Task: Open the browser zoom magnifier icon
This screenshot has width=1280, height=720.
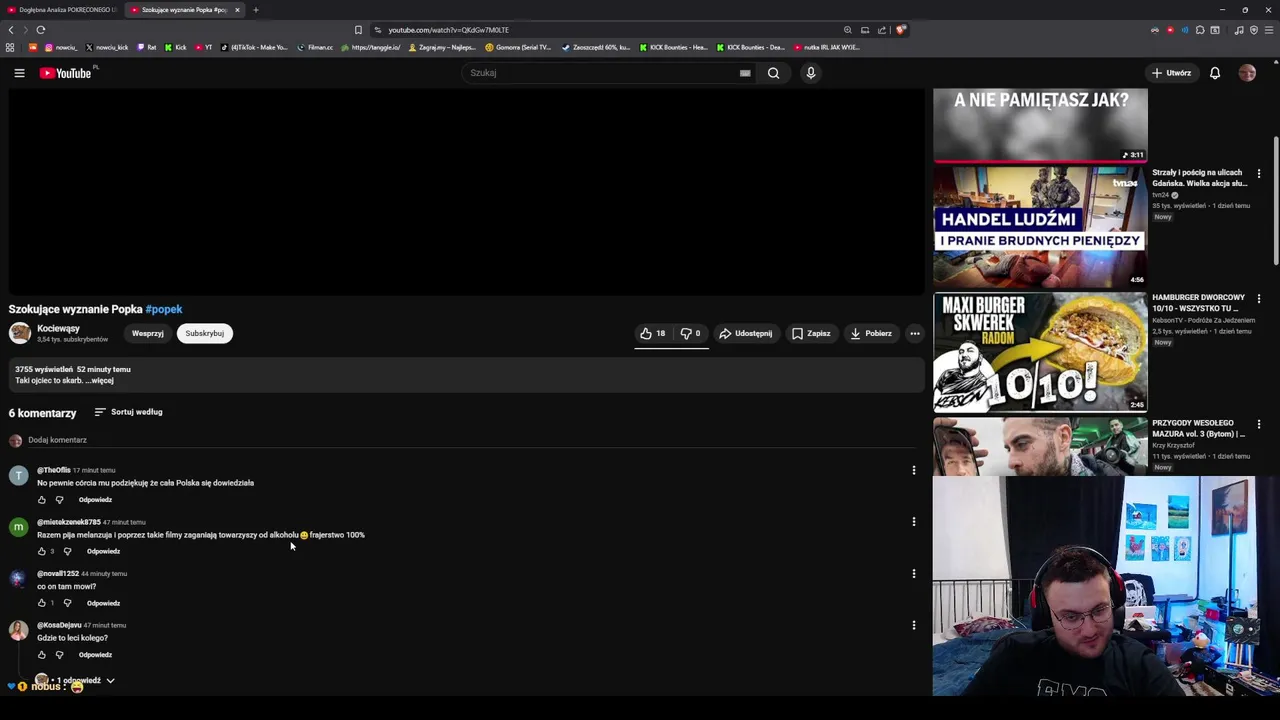Action: [x=848, y=30]
